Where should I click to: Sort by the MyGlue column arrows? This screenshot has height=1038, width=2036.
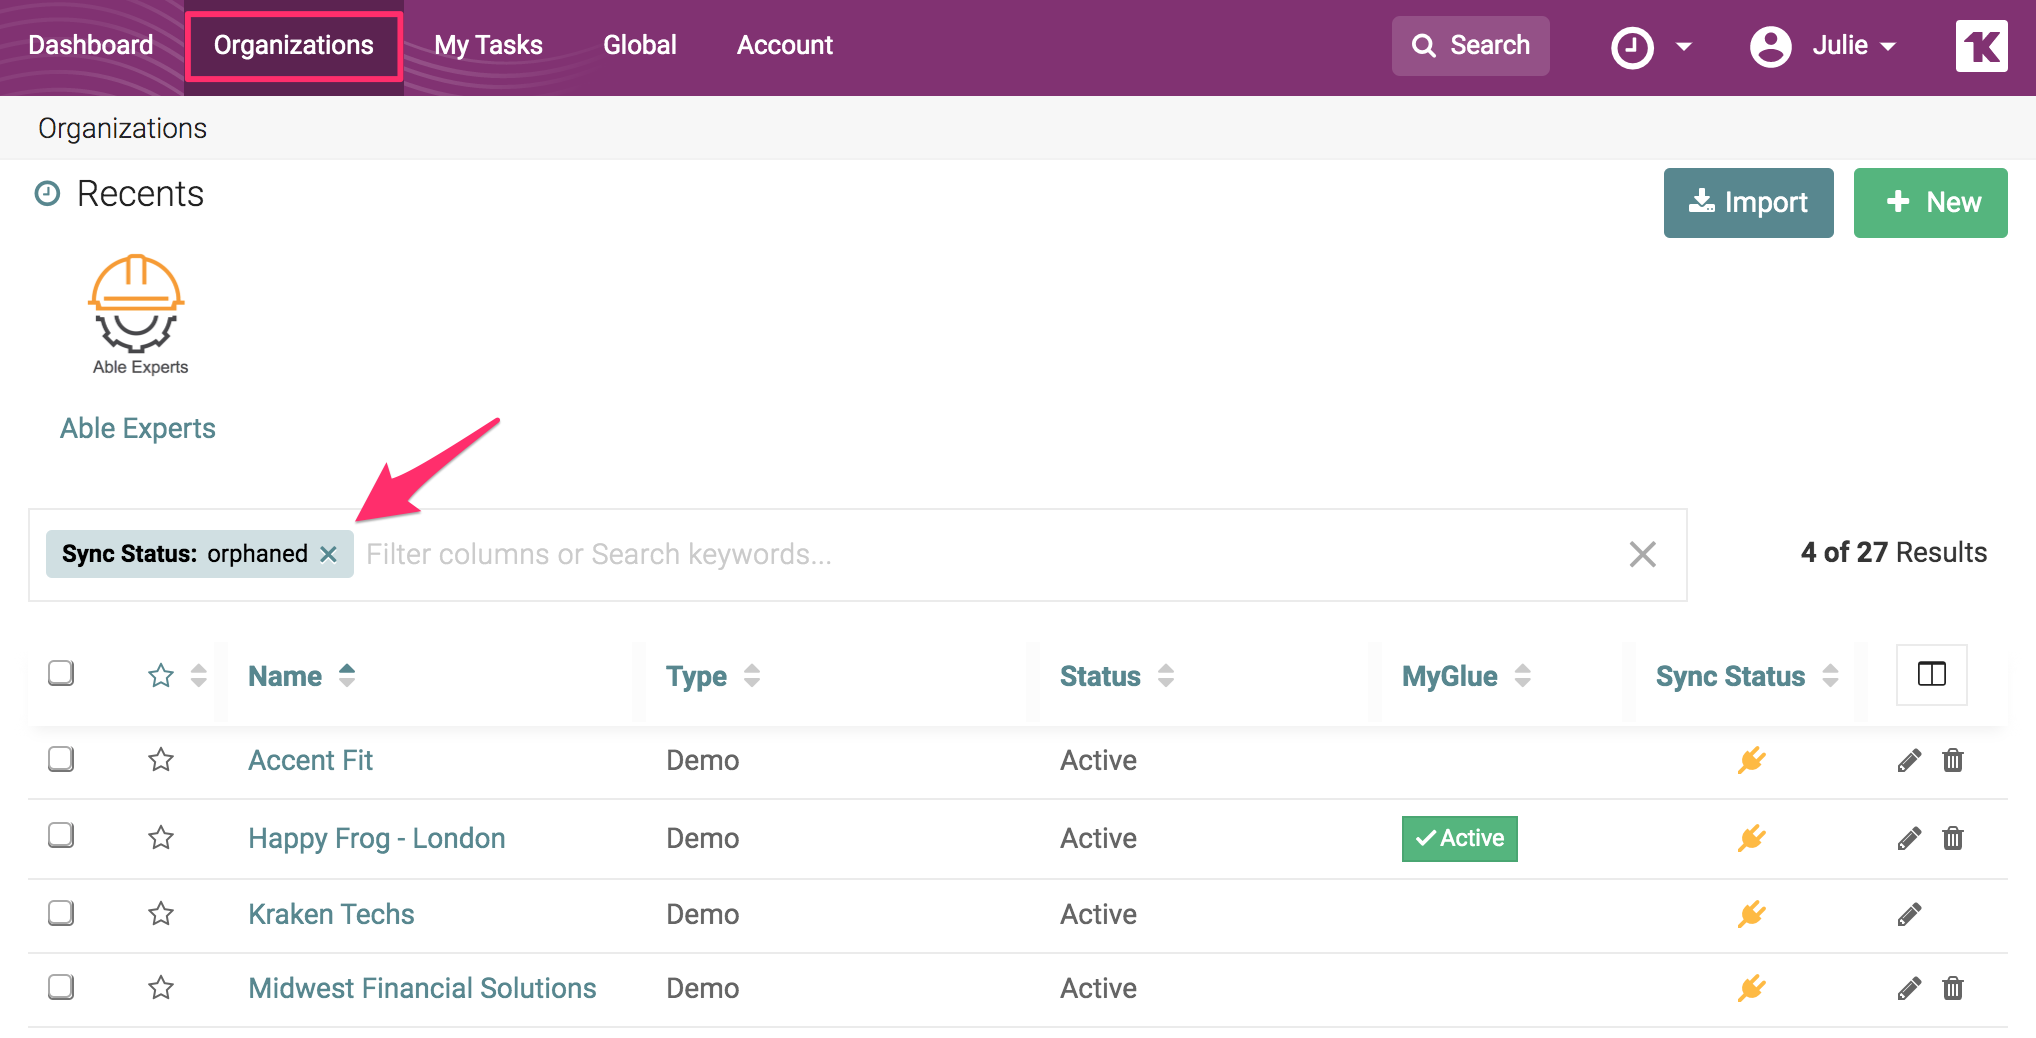(1523, 676)
